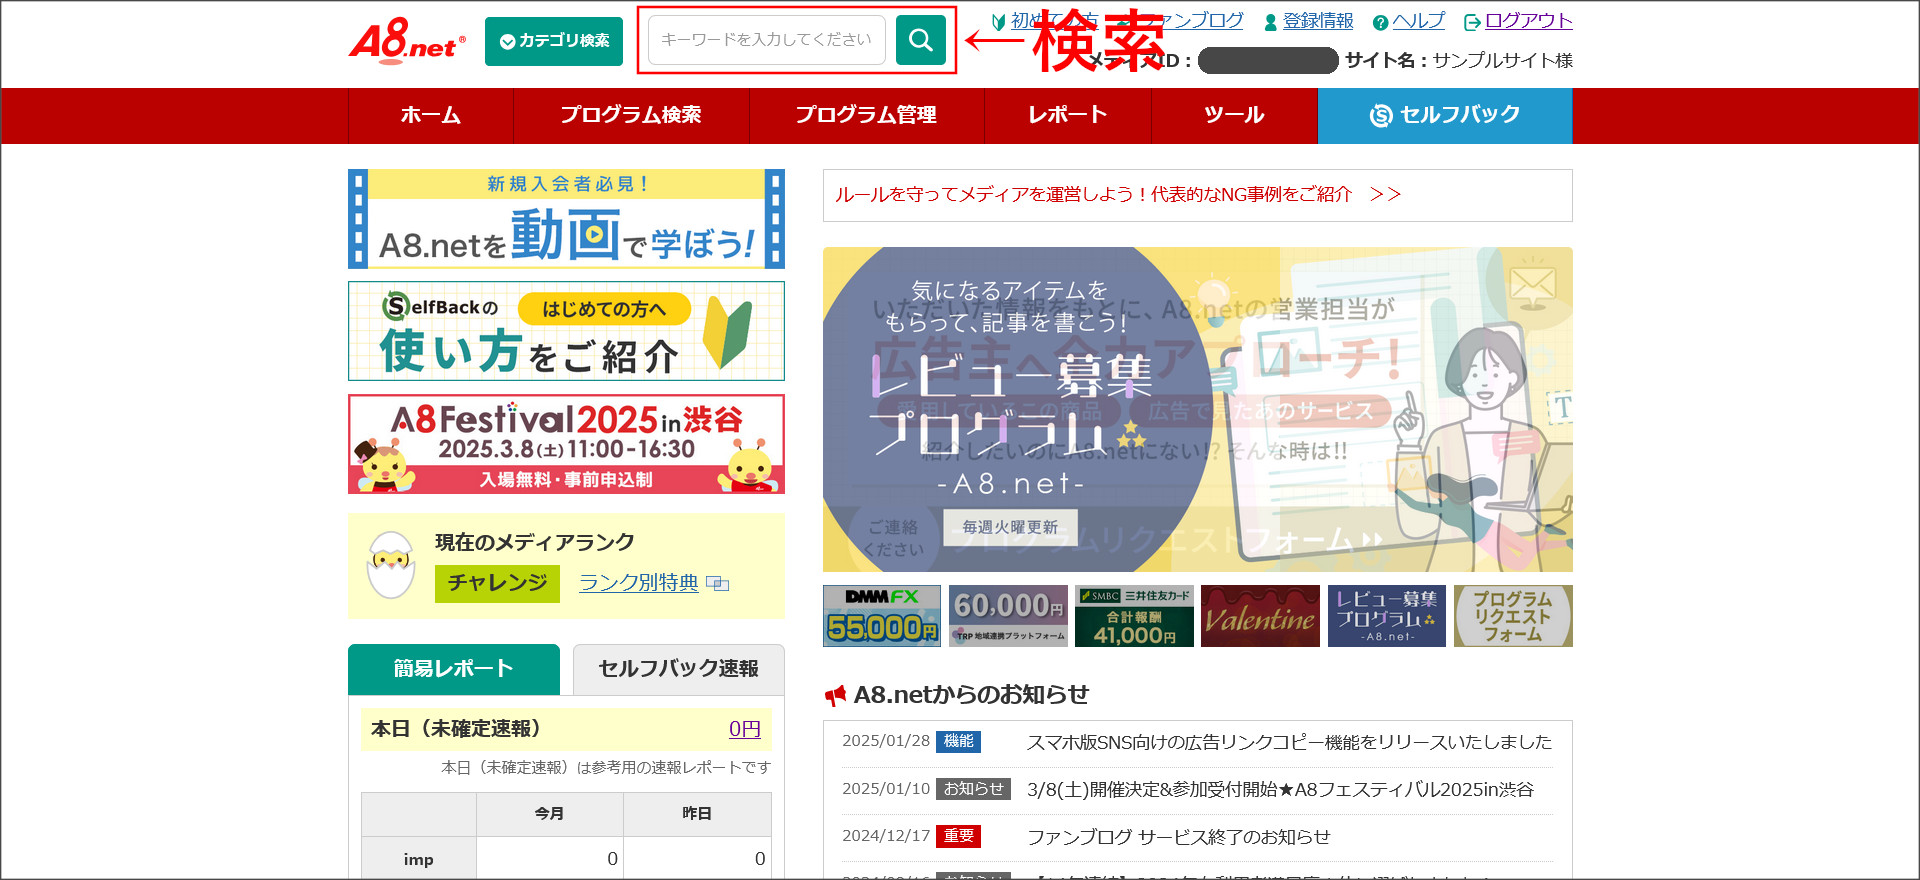Click the チャレンジ rank badge
1920x880 pixels.
click(497, 583)
